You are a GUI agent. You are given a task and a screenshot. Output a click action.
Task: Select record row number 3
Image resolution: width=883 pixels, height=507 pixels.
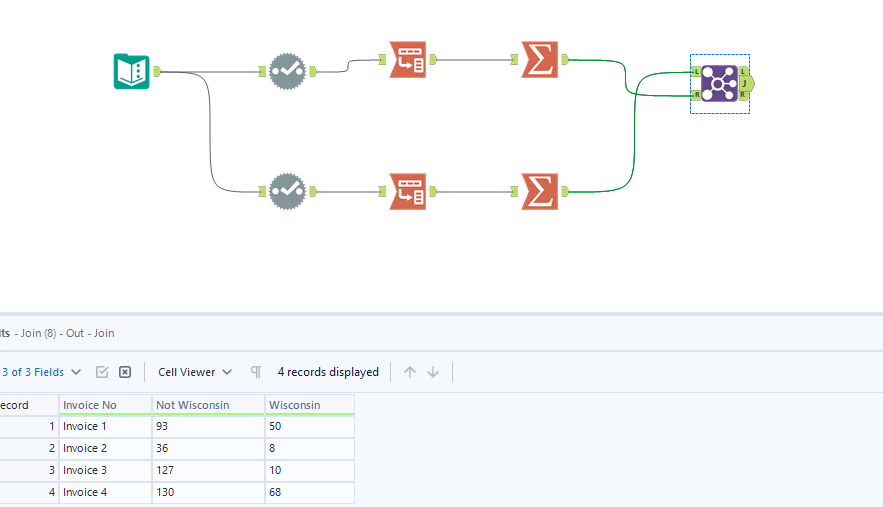point(29,470)
